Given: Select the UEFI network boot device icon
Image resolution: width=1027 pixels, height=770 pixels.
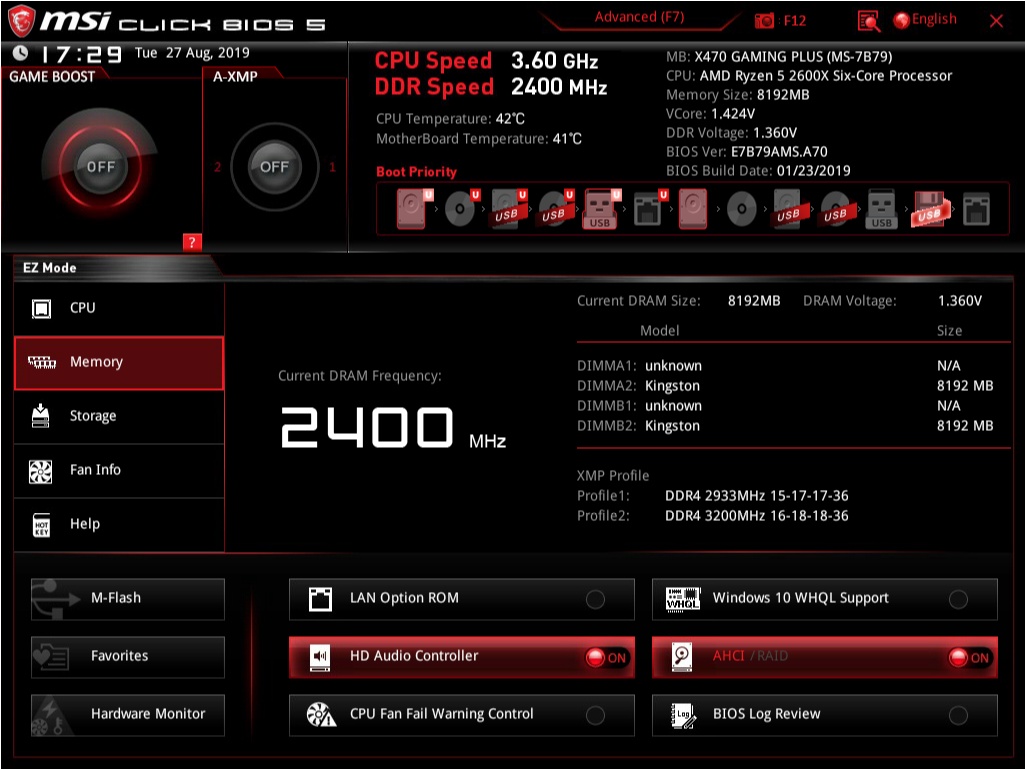Looking at the screenshot, I should coord(650,209).
